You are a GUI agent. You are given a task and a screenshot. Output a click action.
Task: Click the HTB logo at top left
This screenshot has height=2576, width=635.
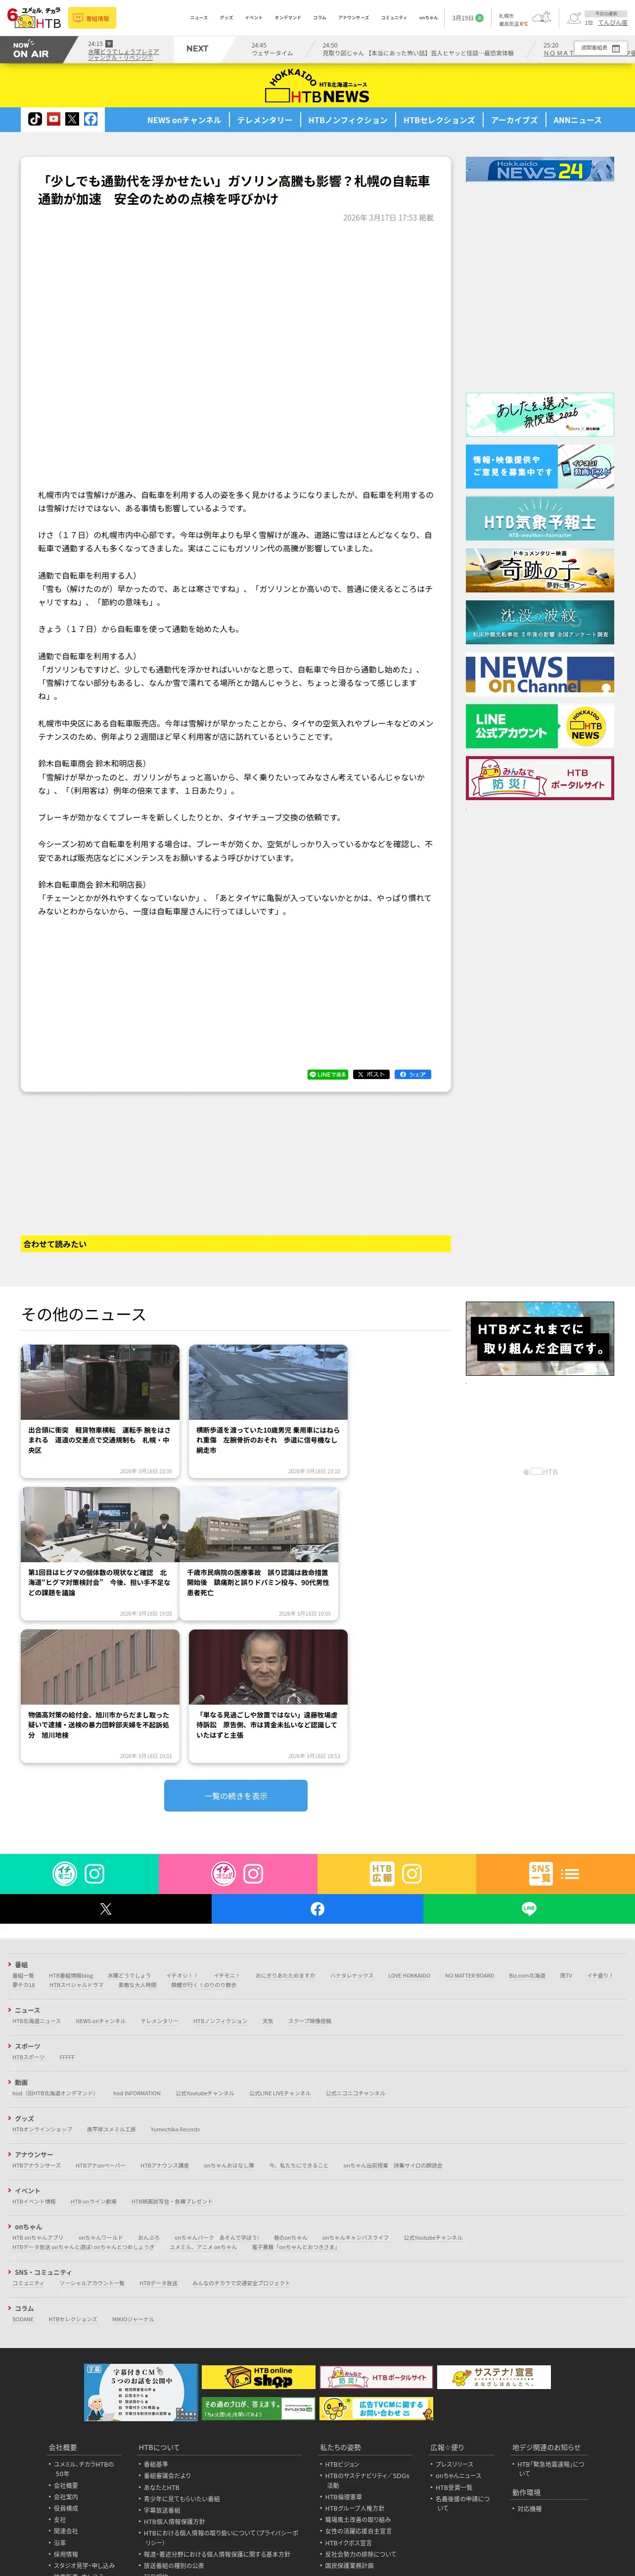click(x=34, y=18)
